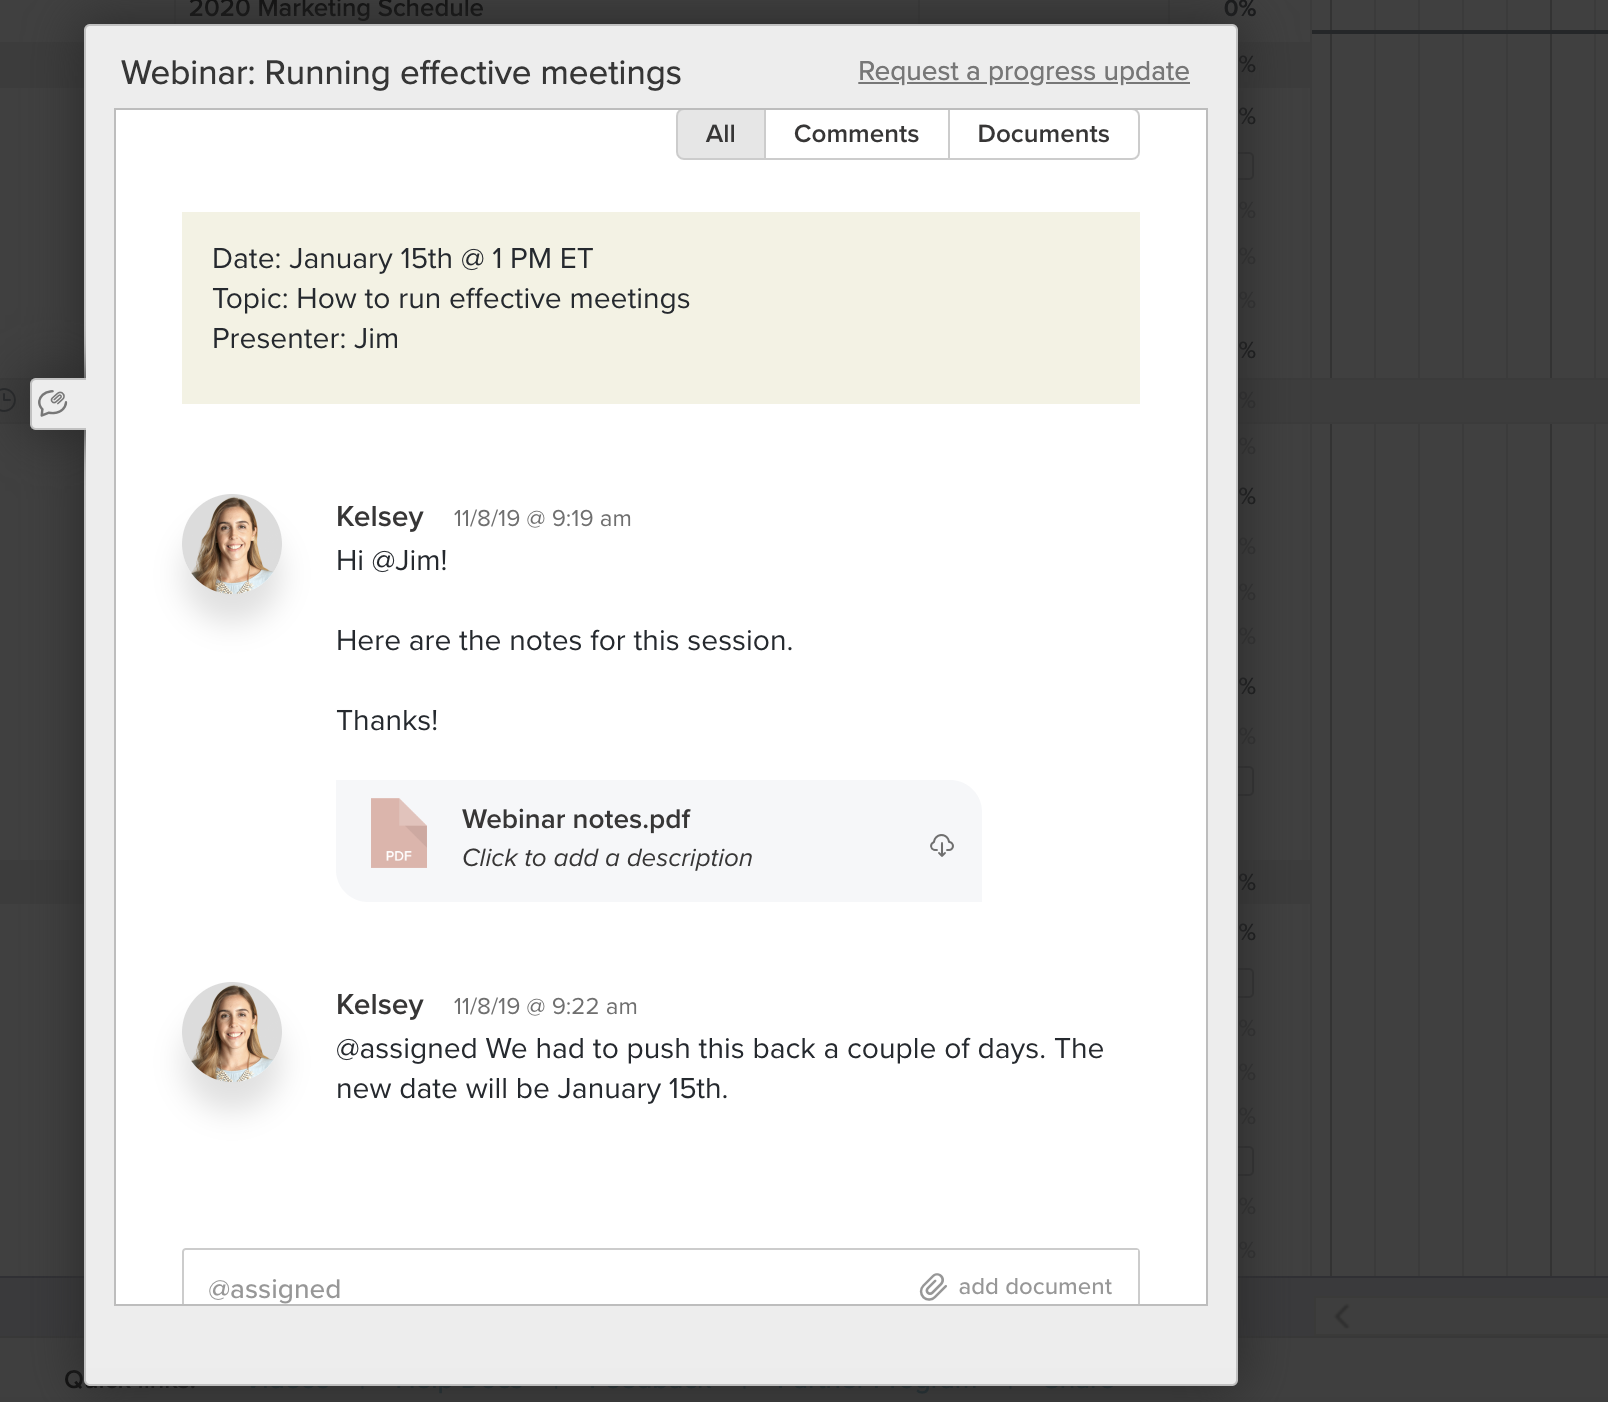The width and height of the screenshot is (1608, 1402).
Task: Open the Webinar notes.pdf file name
Action: 576,819
